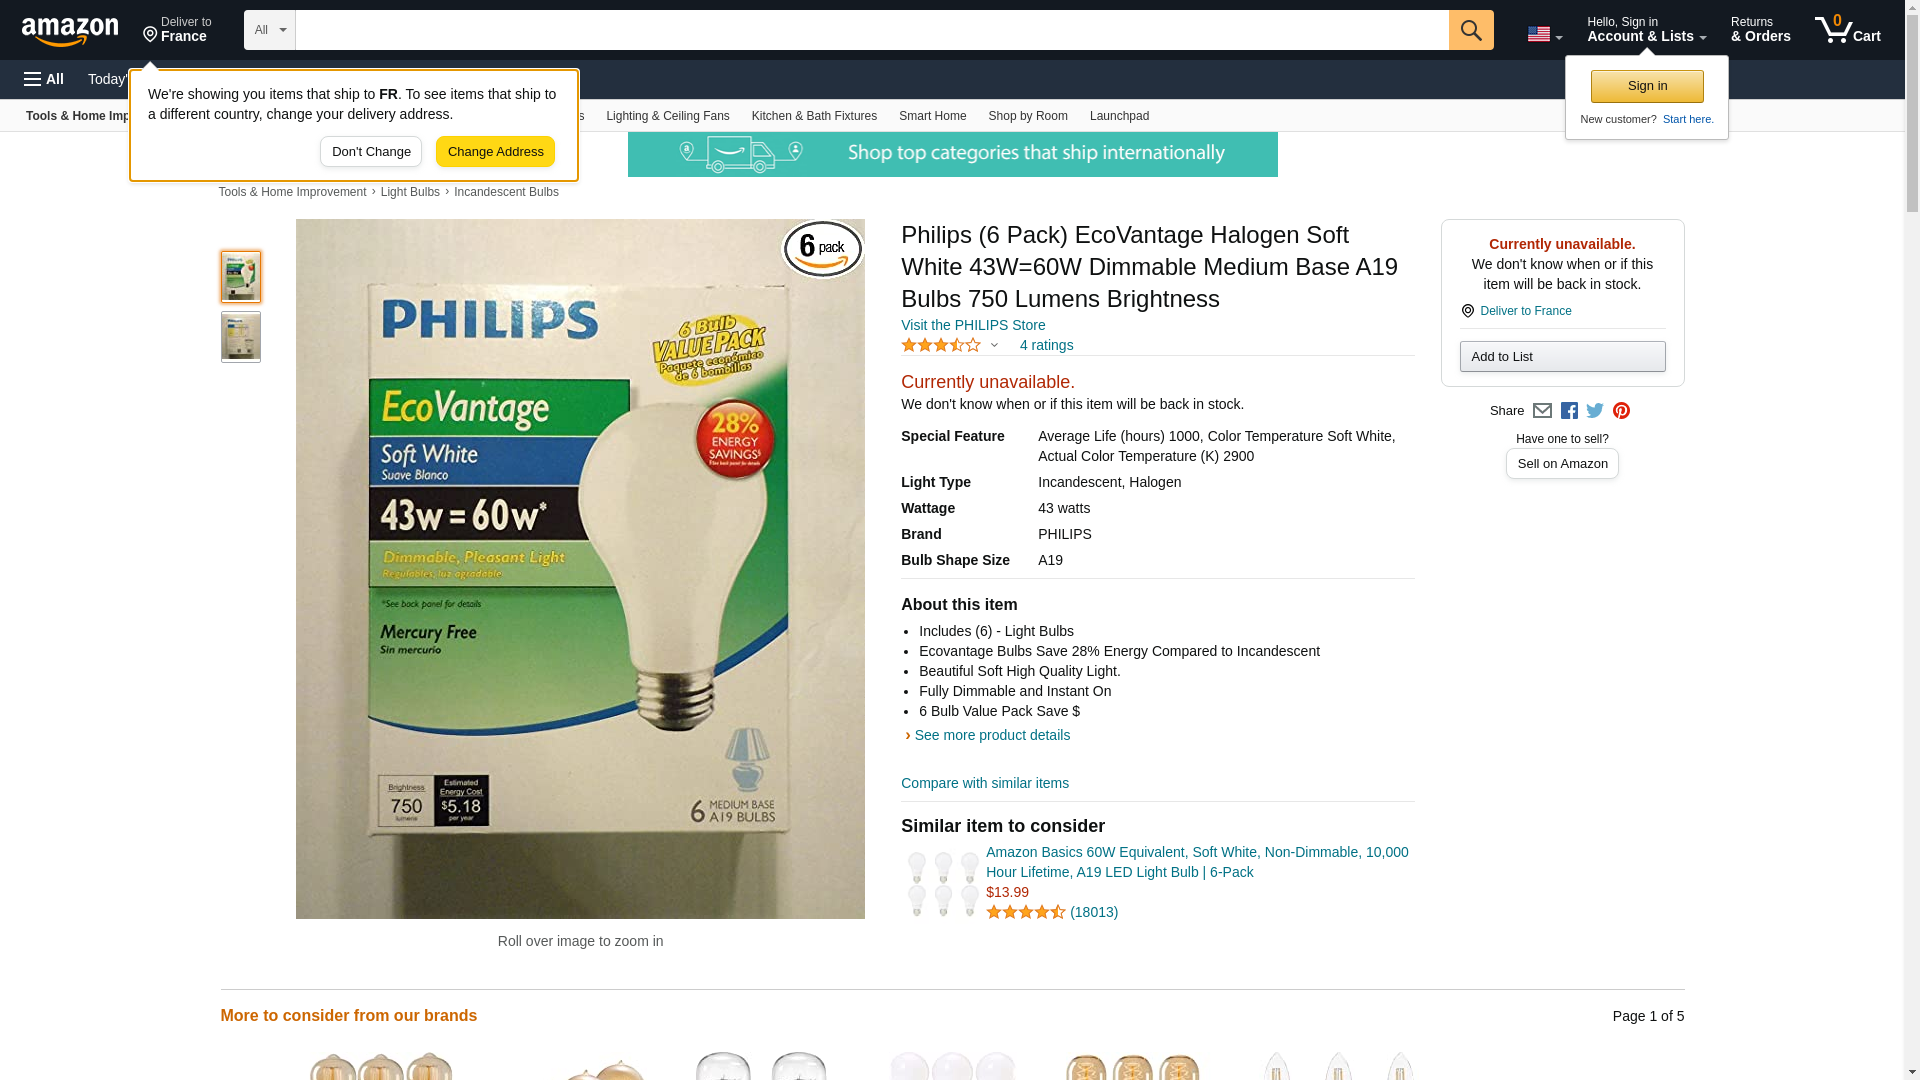Image resolution: width=1920 pixels, height=1080 pixels.
Task: Open the country flag language selector
Action: click(x=1544, y=34)
